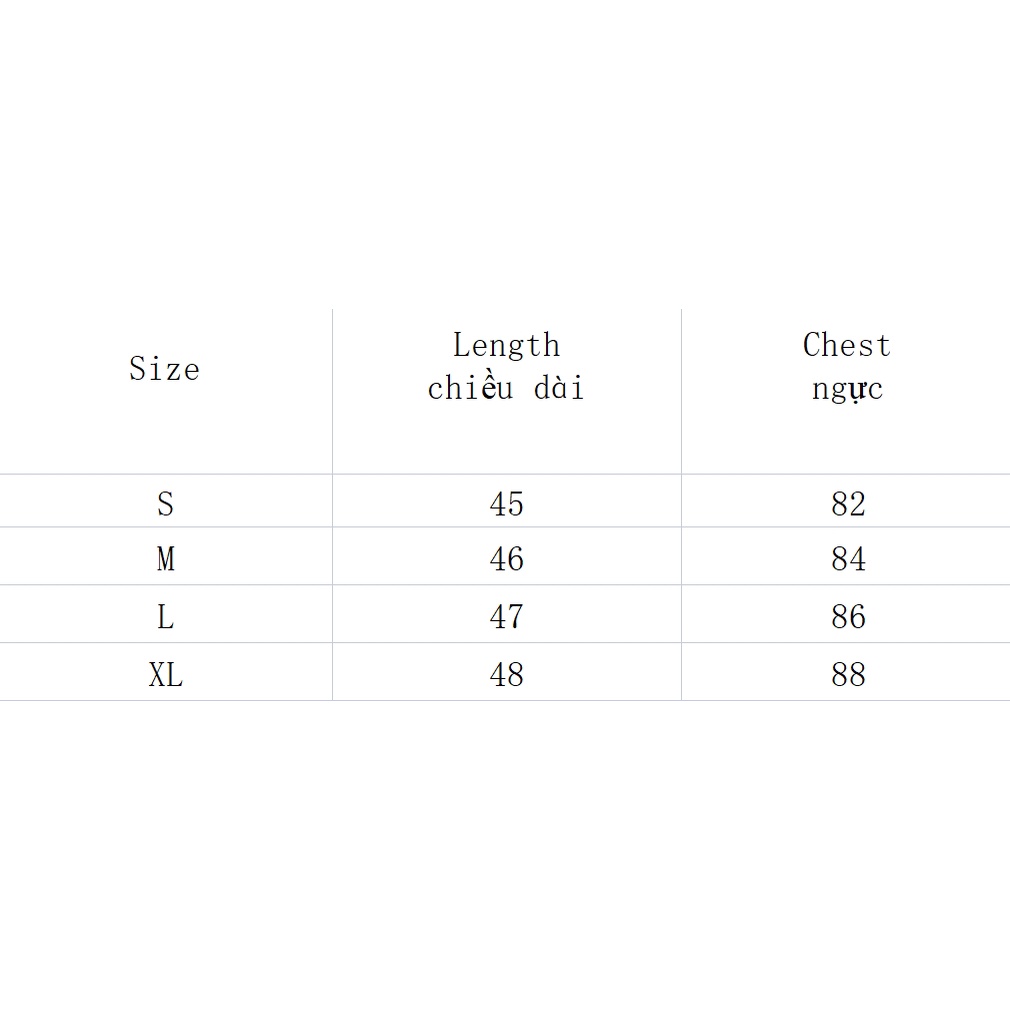Image resolution: width=1010 pixels, height=1010 pixels.
Task: Click the length value 48
Action: (506, 675)
